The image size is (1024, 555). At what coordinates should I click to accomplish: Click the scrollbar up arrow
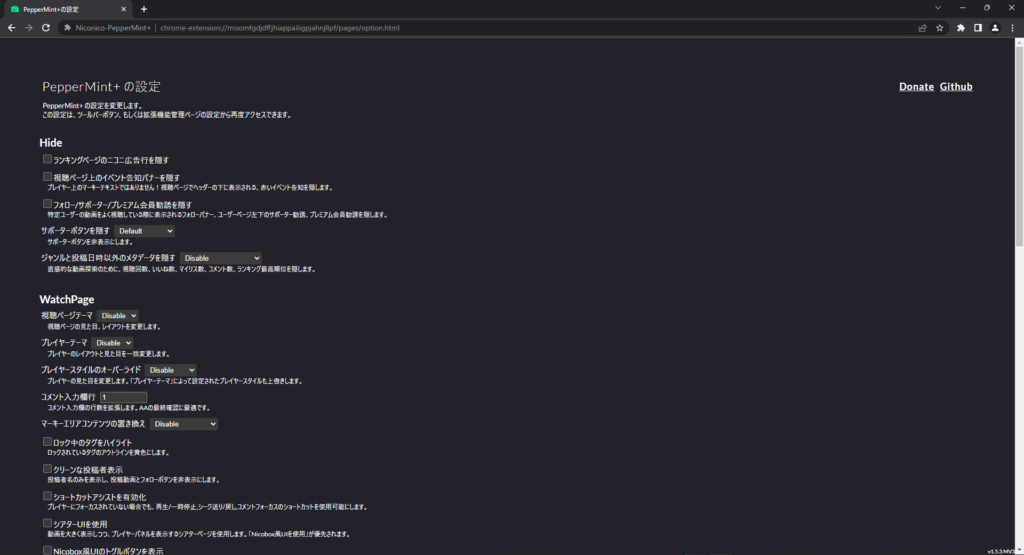tap(1019, 42)
